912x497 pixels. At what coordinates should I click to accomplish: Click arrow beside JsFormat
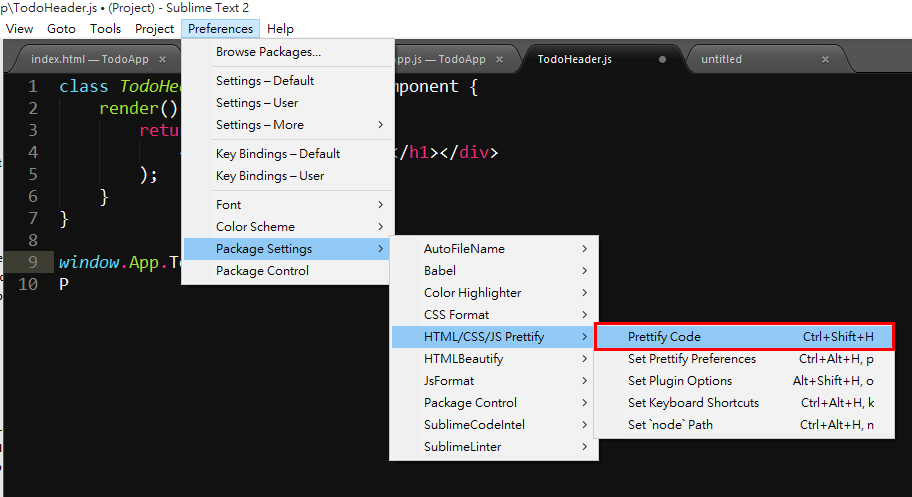(x=585, y=381)
